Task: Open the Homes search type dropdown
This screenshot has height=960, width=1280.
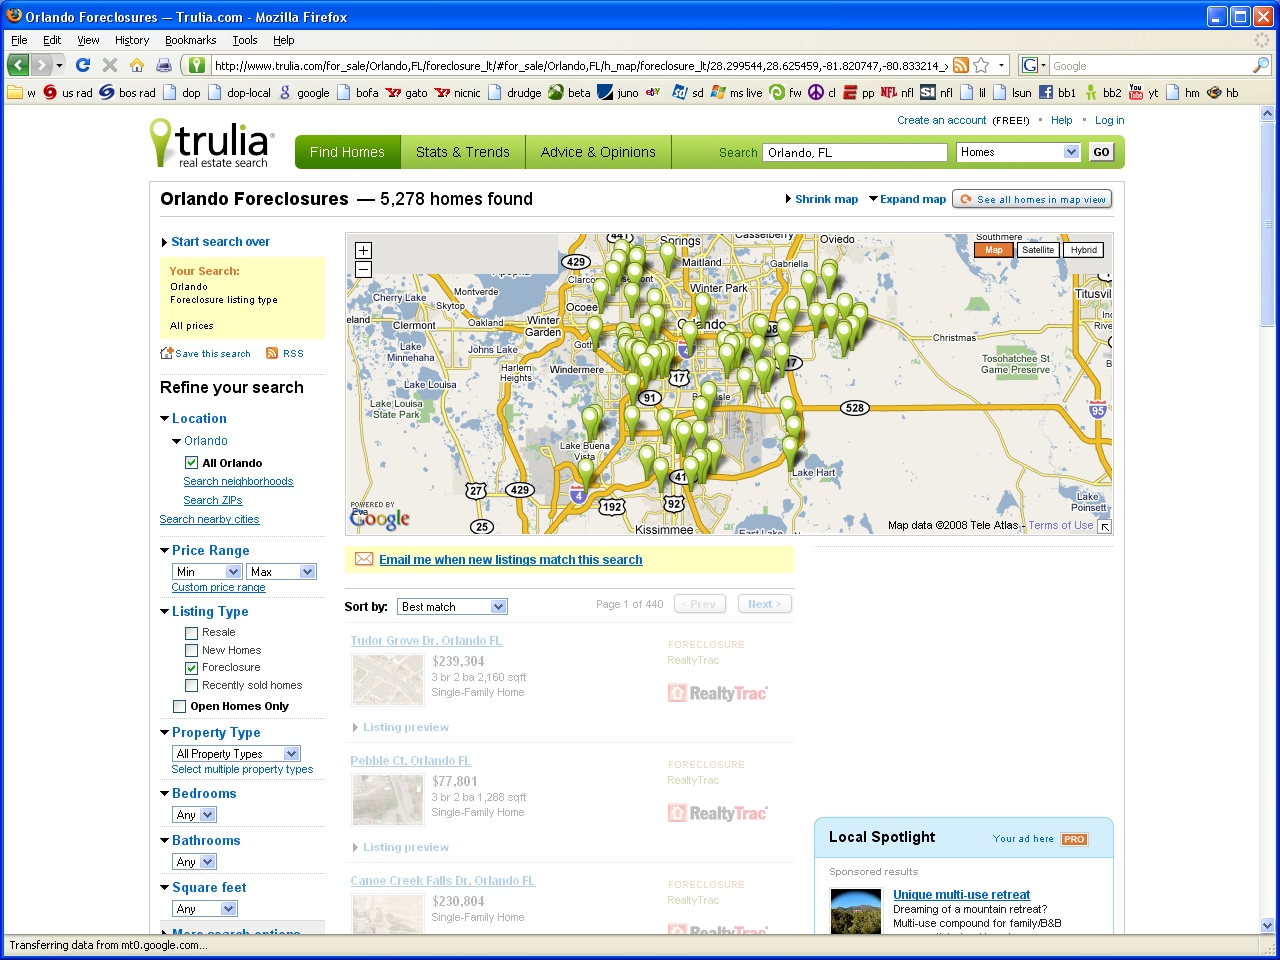Action: [x=1018, y=152]
